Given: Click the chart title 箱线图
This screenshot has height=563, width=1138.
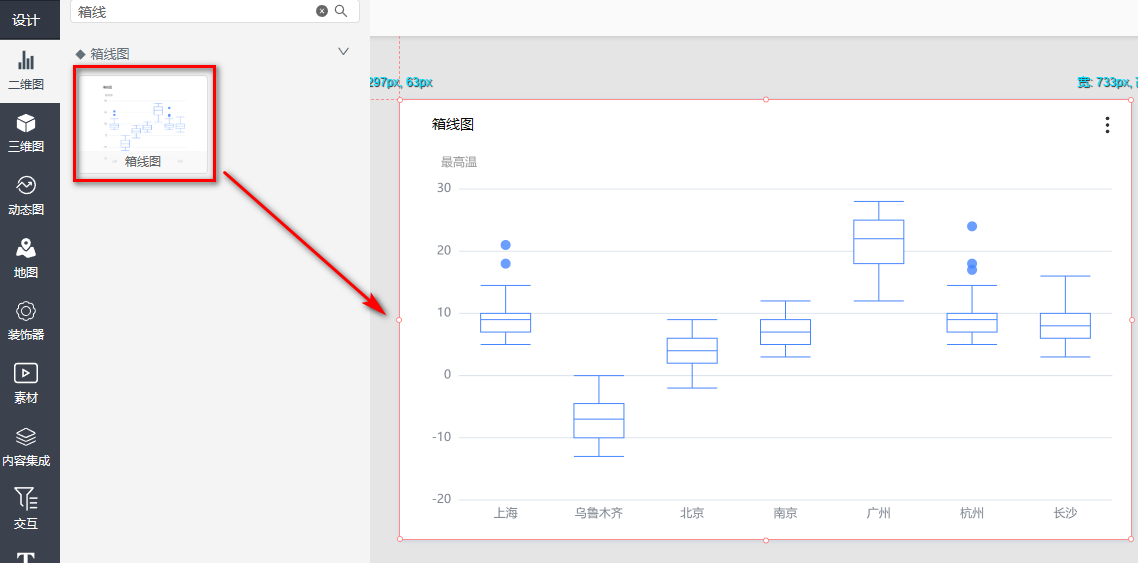Looking at the screenshot, I should click(x=453, y=124).
